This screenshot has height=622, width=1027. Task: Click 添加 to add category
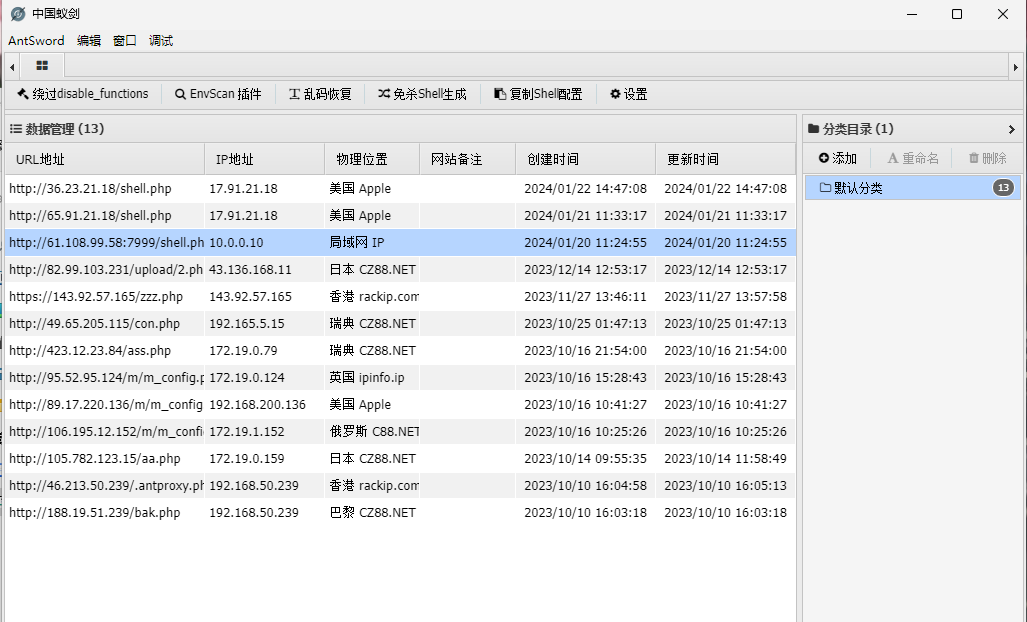[838, 158]
